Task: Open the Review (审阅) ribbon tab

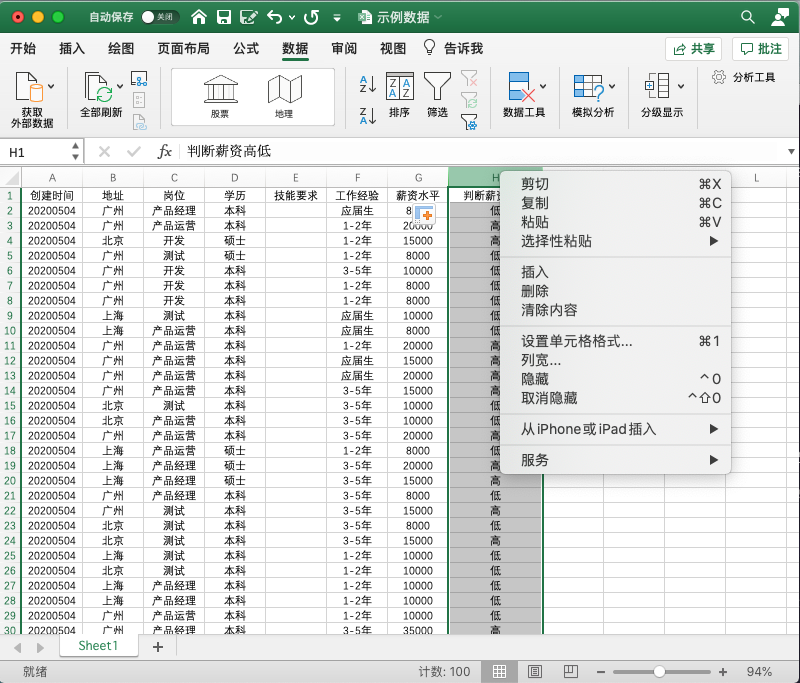Action: 344,48
